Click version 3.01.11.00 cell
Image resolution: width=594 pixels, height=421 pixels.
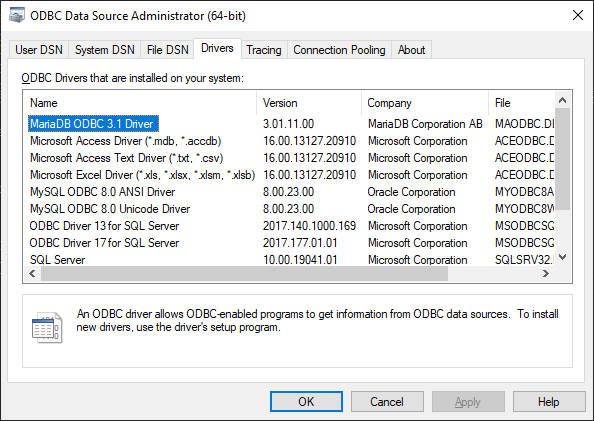[288, 124]
